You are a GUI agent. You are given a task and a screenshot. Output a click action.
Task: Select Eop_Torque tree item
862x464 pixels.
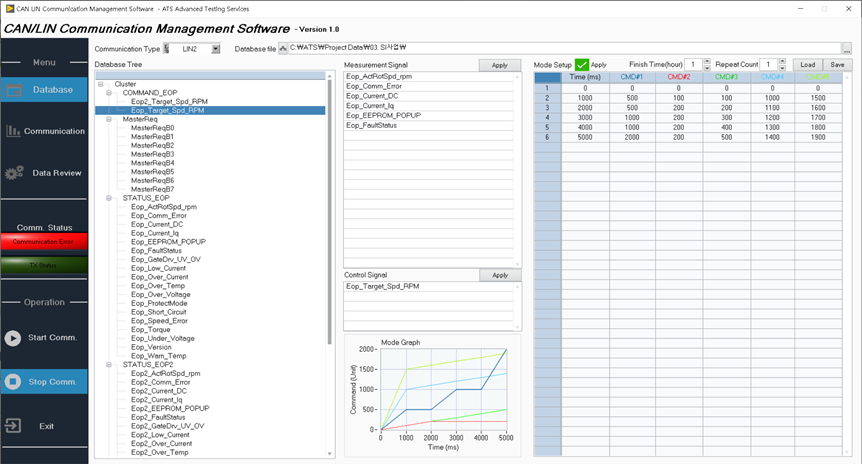(x=151, y=330)
